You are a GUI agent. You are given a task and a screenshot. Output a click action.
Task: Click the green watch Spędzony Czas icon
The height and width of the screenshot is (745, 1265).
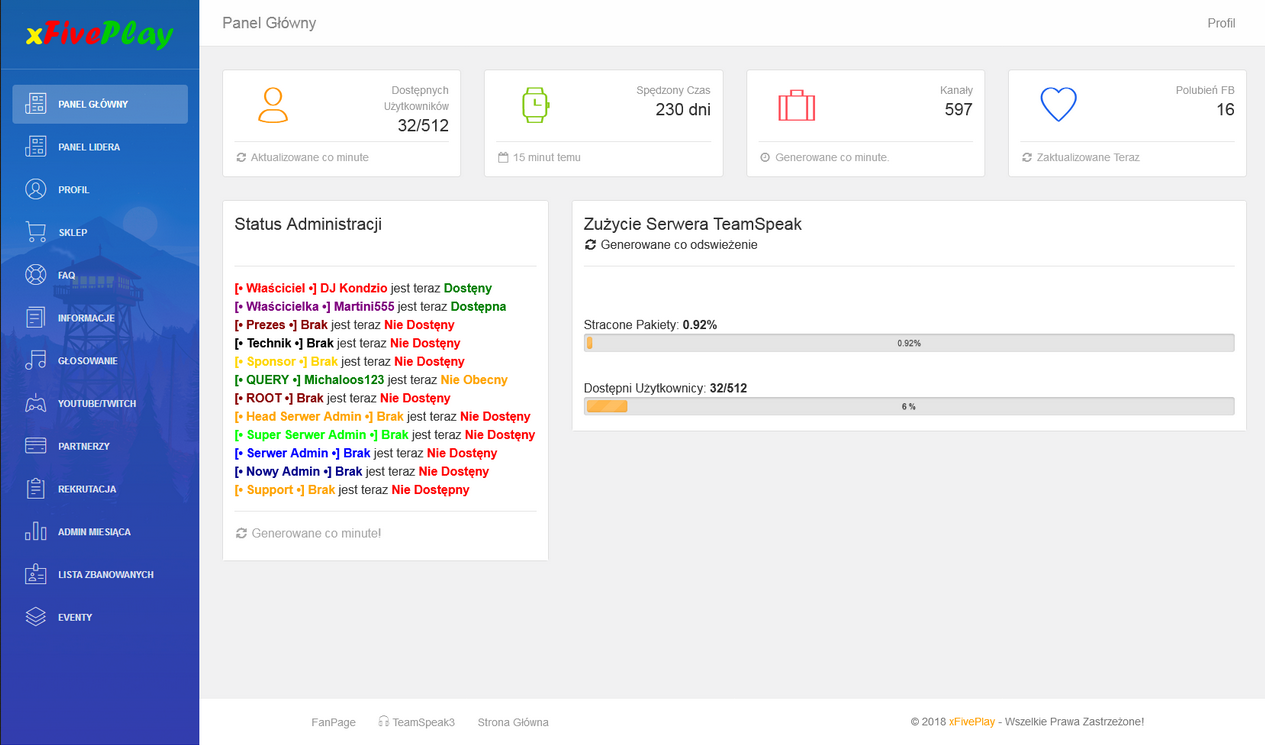535,105
